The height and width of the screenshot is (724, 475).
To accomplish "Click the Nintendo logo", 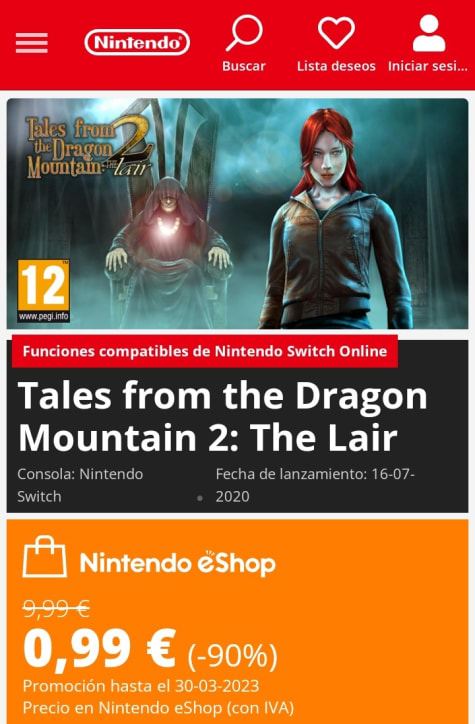I will (137, 42).
